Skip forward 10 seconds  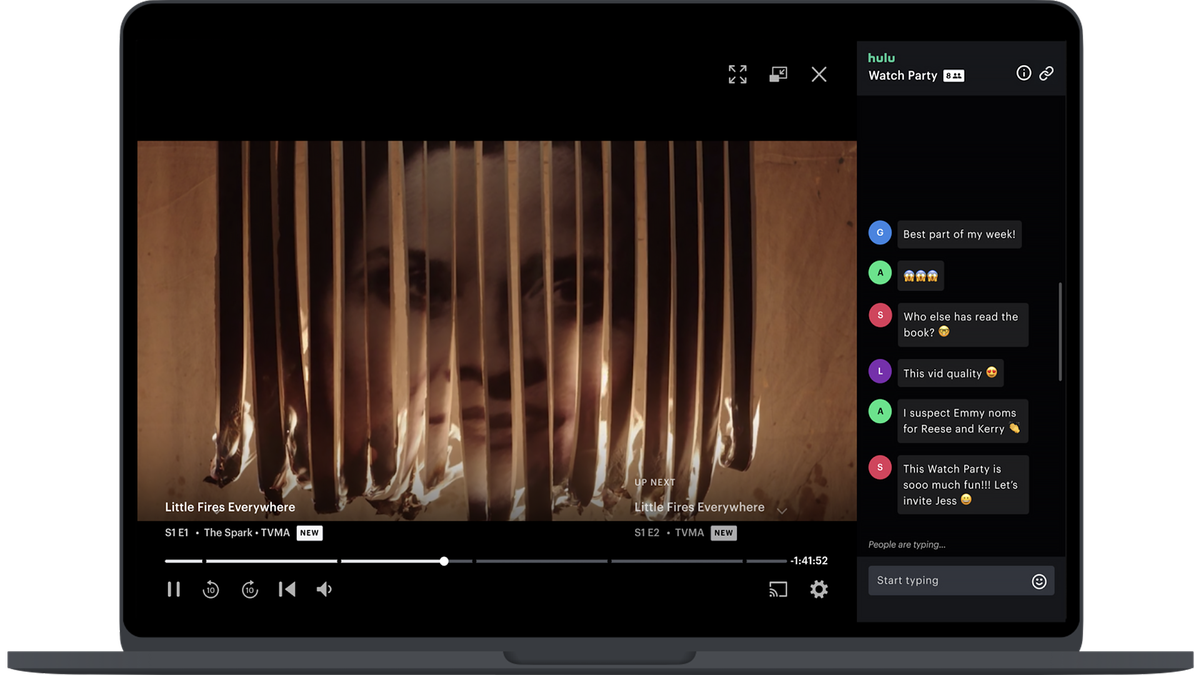pyautogui.click(x=249, y=589)
